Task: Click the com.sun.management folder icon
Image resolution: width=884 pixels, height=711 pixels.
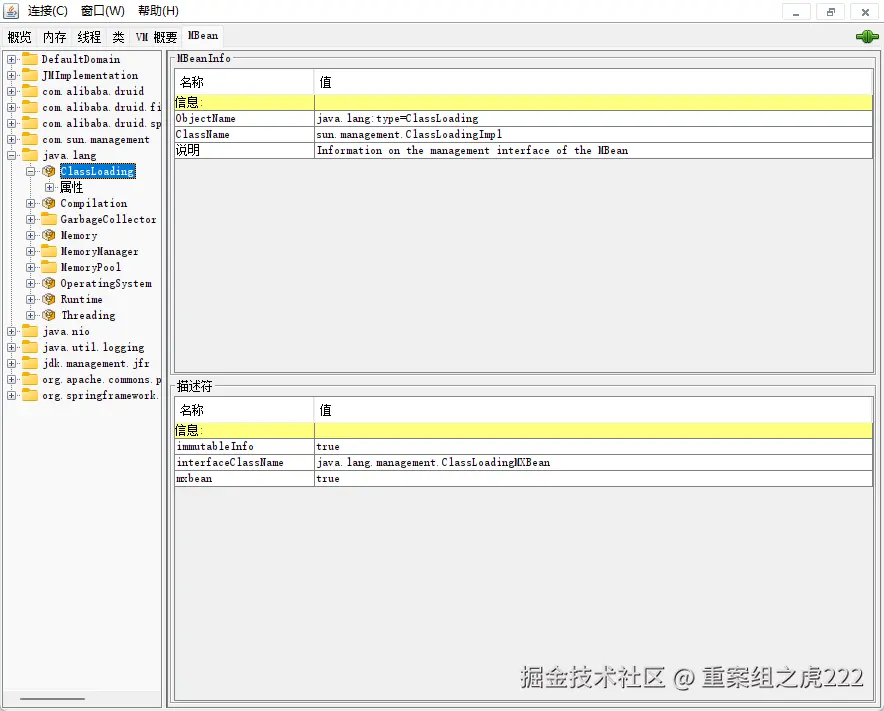Action: (x=29, y=139)
